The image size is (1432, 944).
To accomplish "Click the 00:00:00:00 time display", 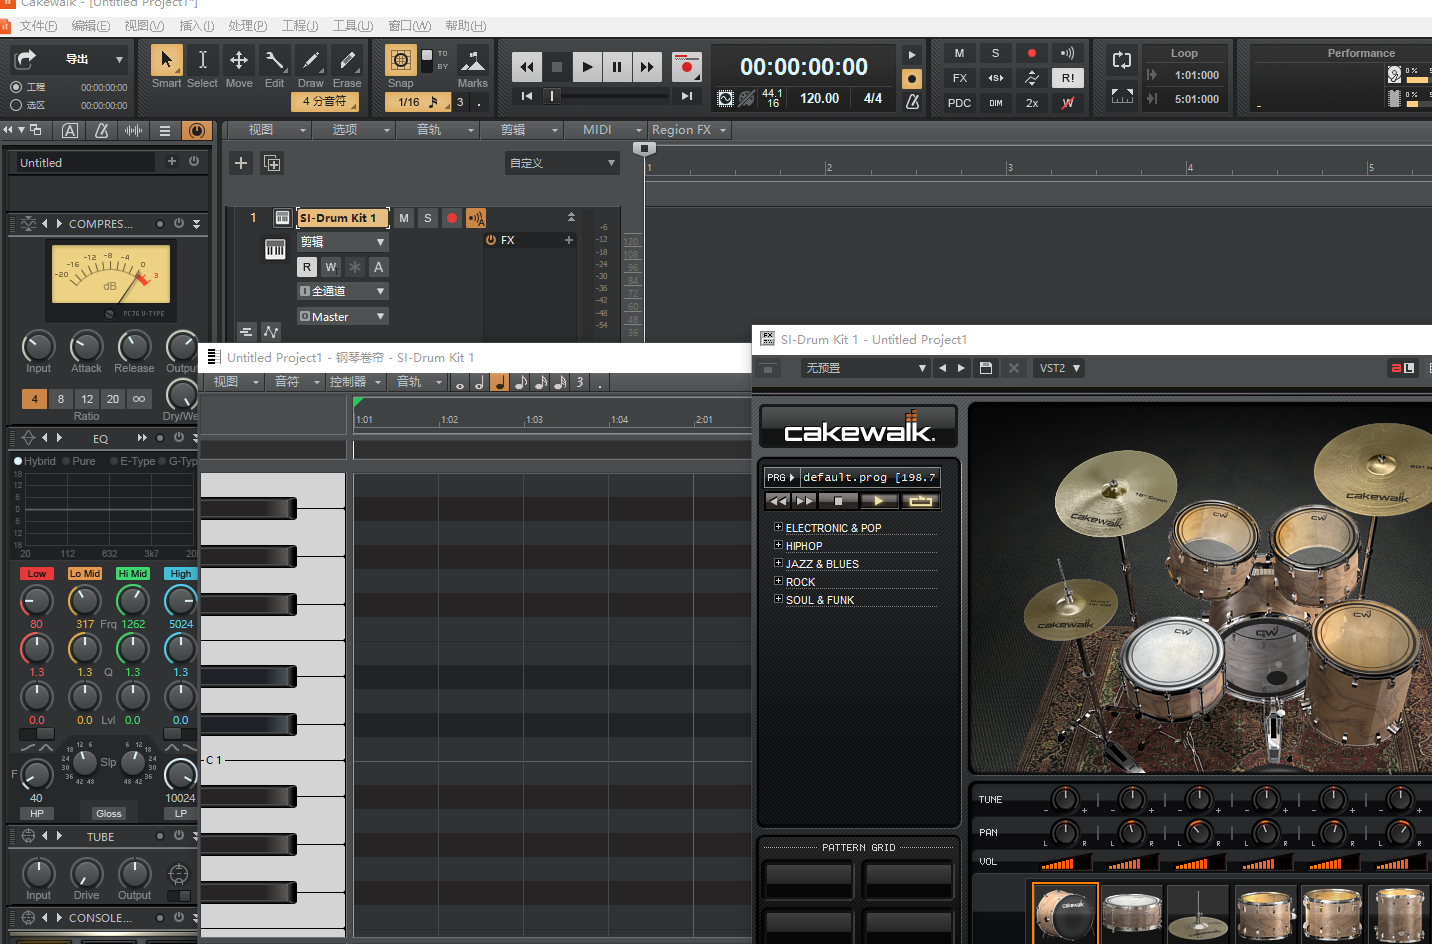I will click(804, 67).
